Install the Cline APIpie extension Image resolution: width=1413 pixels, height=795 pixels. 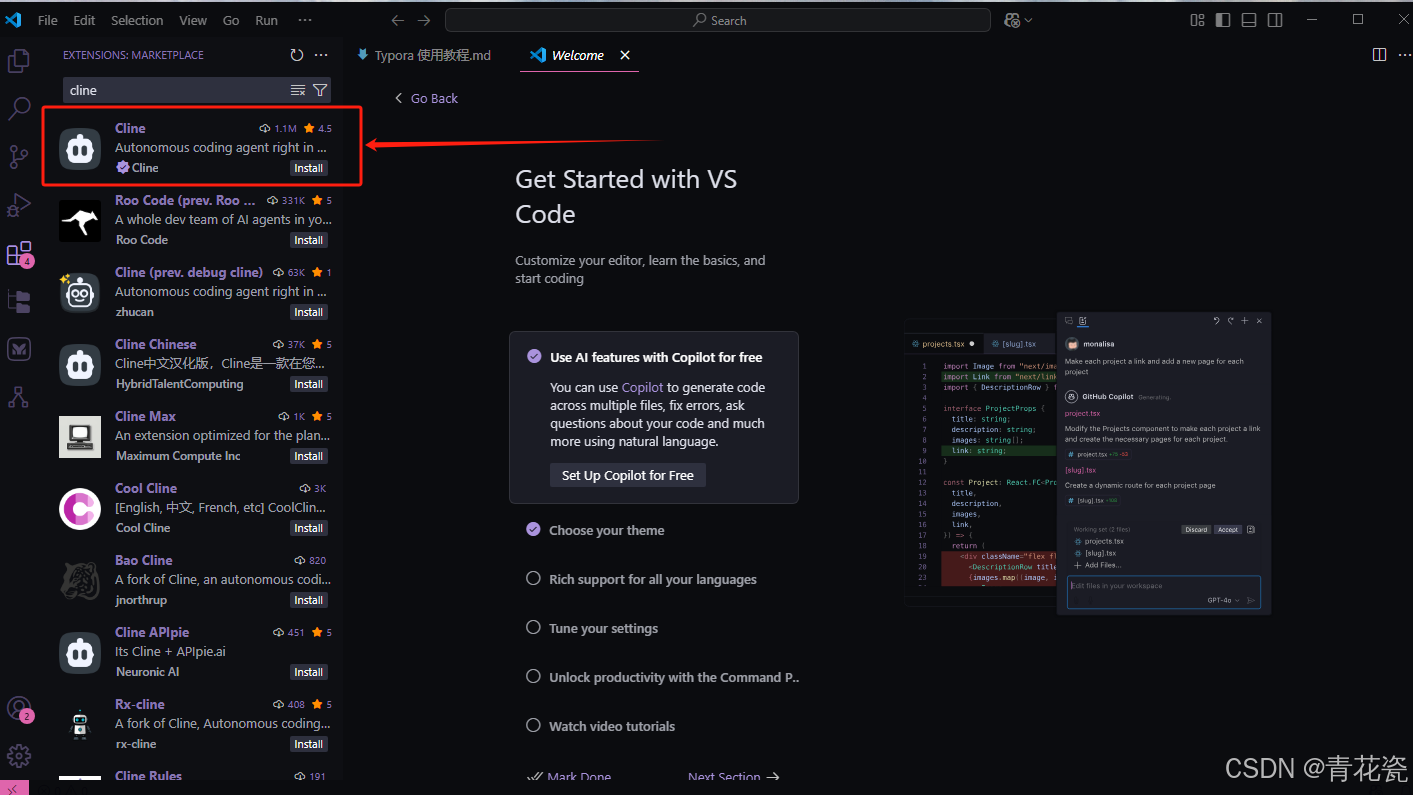pyautogui.click(x=309, y=672)
